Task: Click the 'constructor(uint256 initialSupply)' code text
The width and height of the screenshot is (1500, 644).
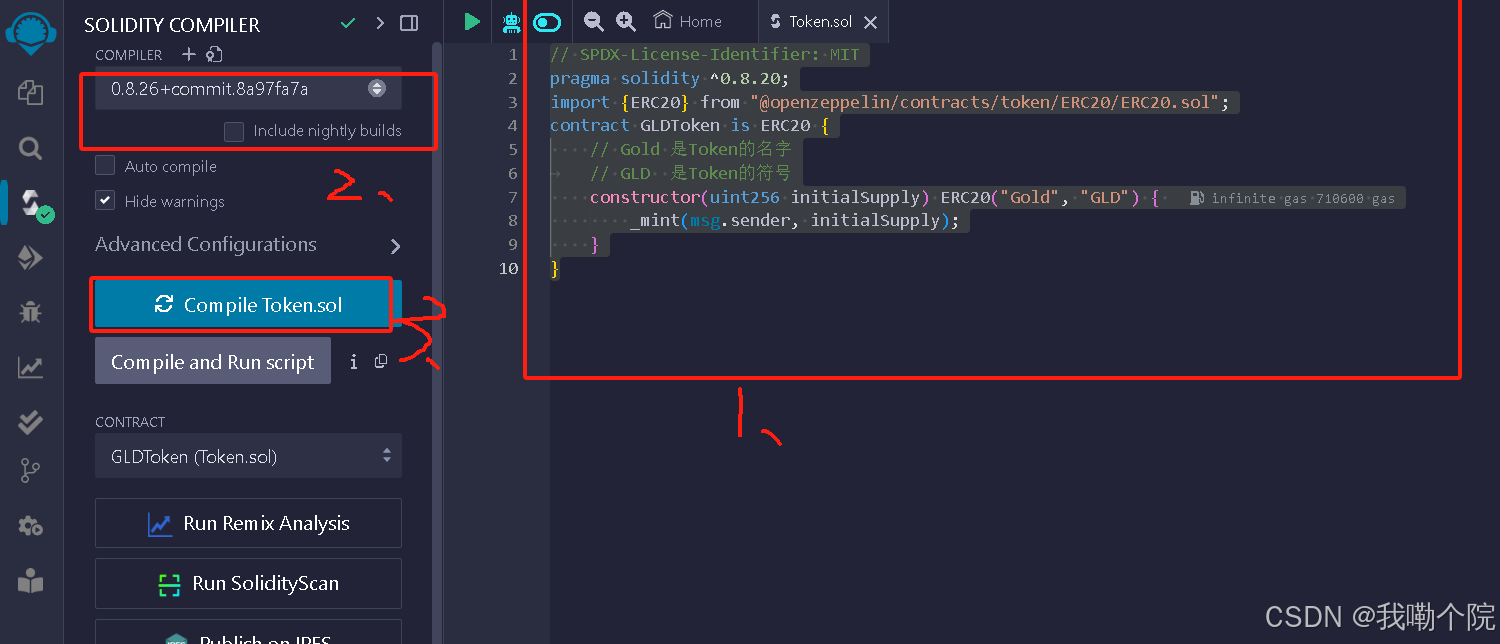Action: pos(760,197)
